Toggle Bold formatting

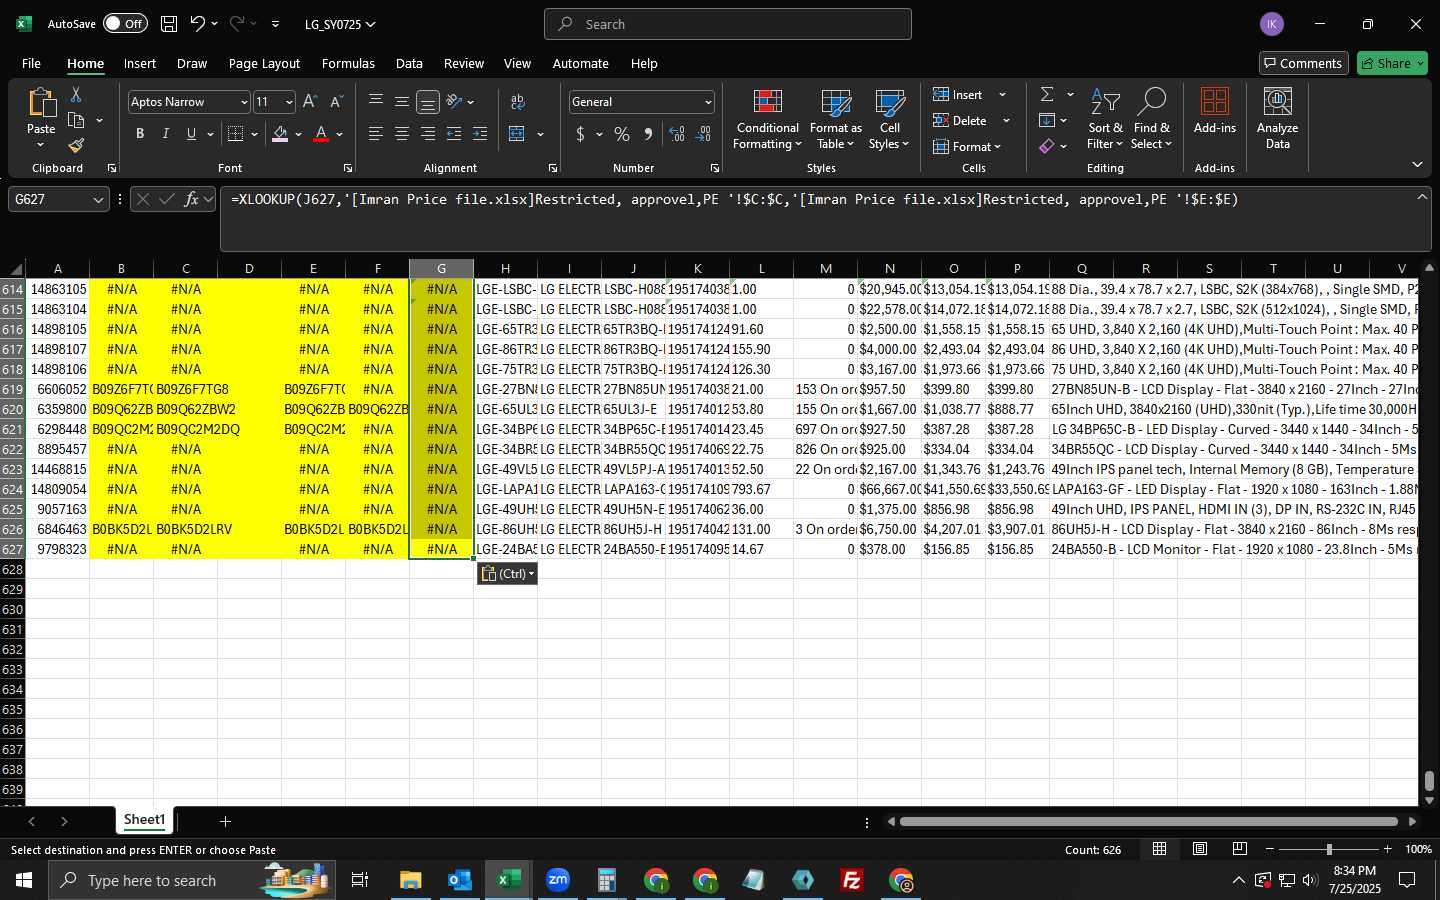click(x=140, y=134)
